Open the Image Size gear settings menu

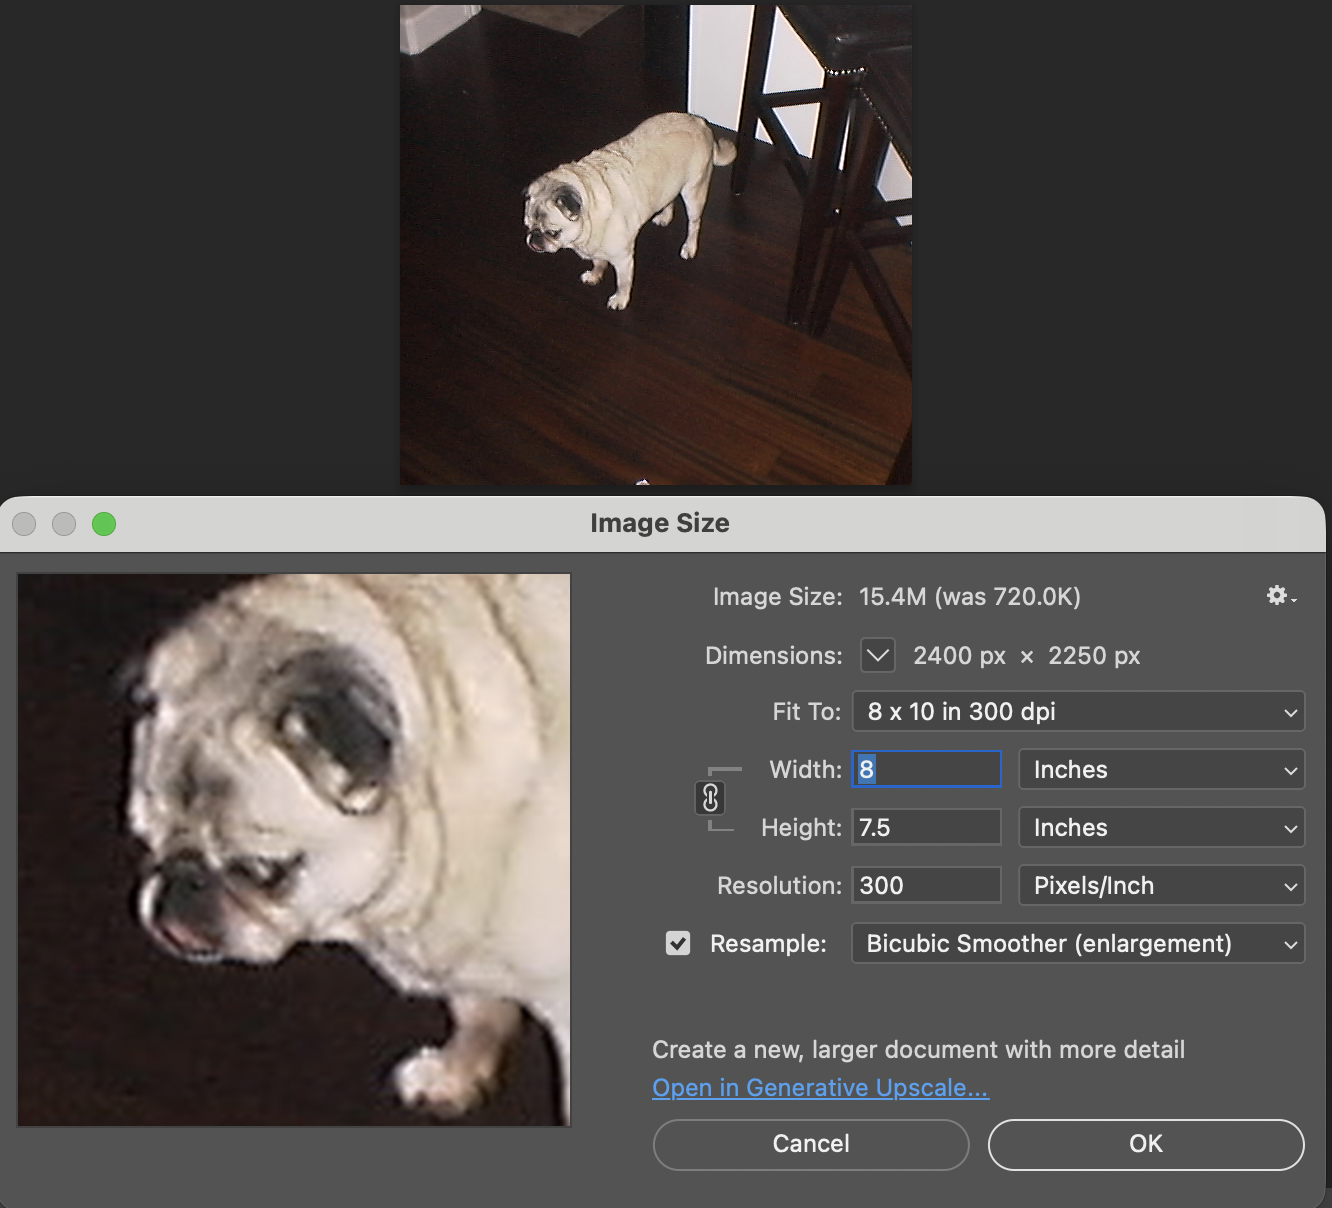1277,596
